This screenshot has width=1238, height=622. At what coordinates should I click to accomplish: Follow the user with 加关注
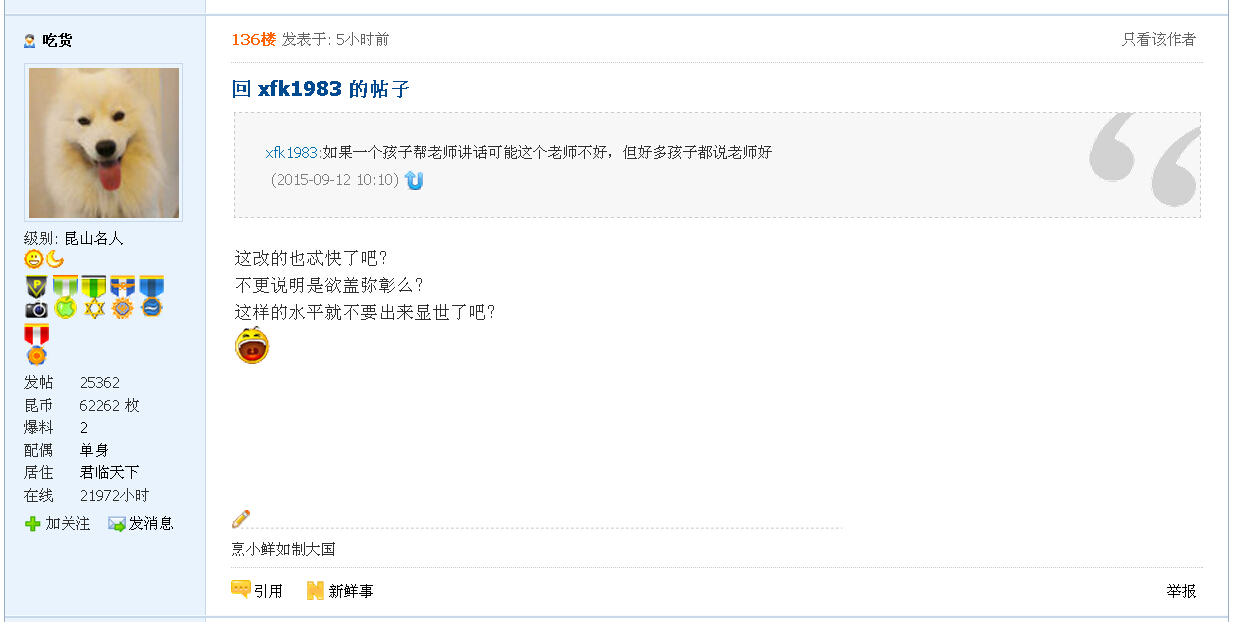[58, 523]
